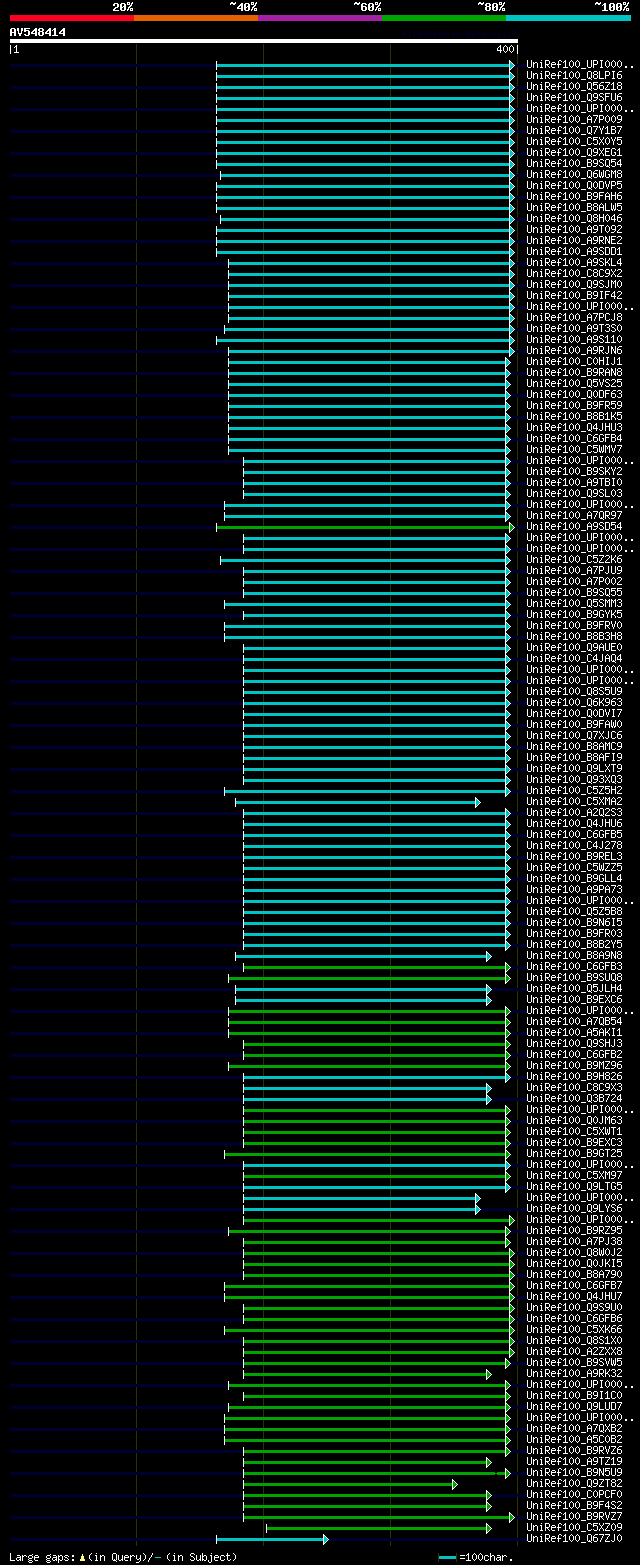The image size is (640, 1565).
Task: Open hit UniRef100_Q9SFU6
Action: point(574,97)
